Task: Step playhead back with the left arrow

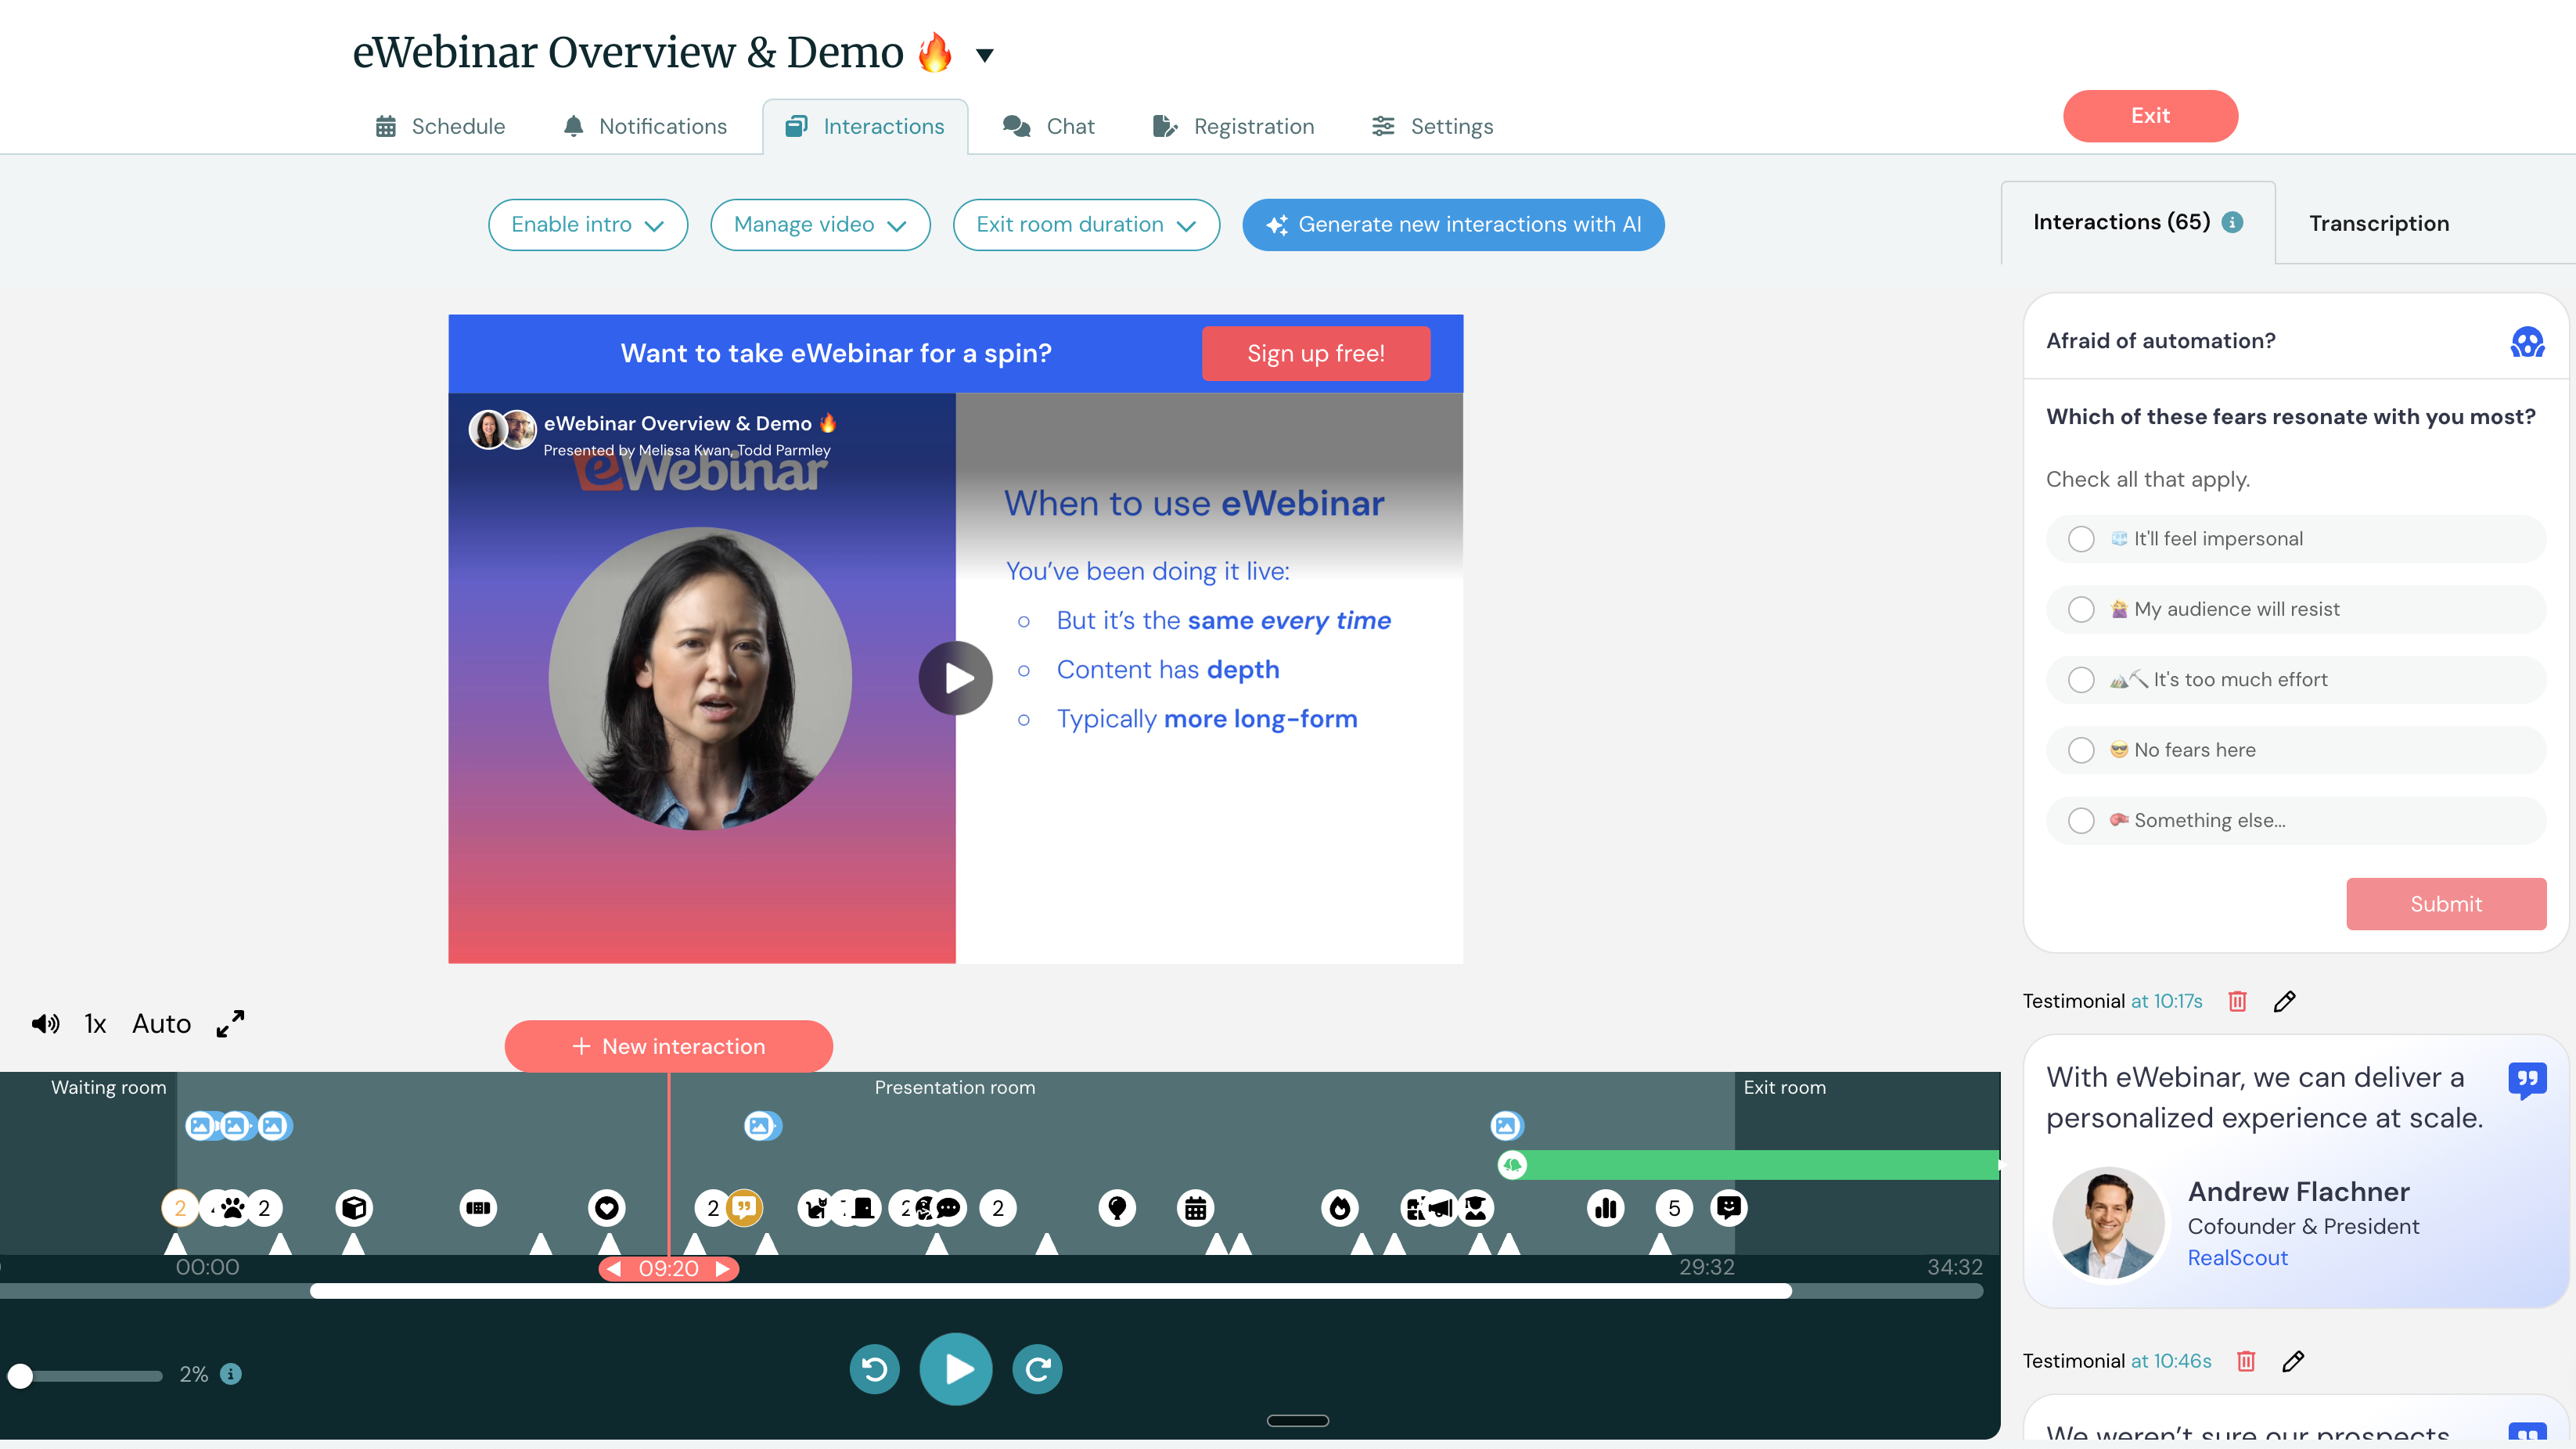Action: pos(614,1269)
